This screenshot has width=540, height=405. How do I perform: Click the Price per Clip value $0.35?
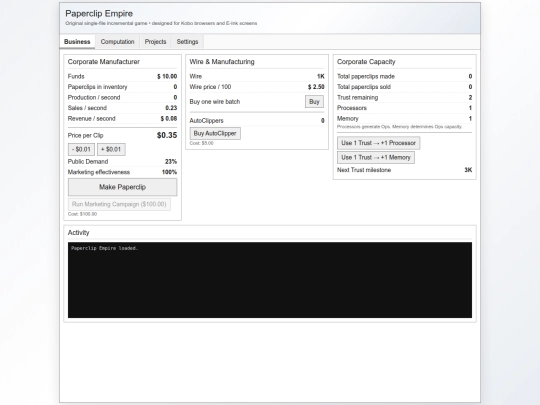(x=167, y=135)
